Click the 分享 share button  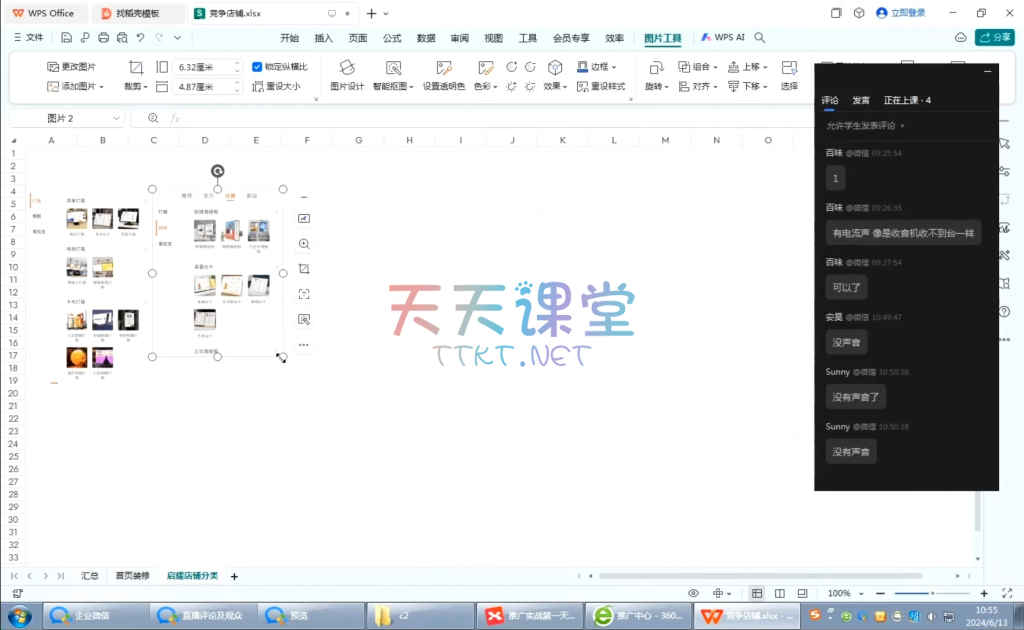pyautogui.click(x=995, y=38)
